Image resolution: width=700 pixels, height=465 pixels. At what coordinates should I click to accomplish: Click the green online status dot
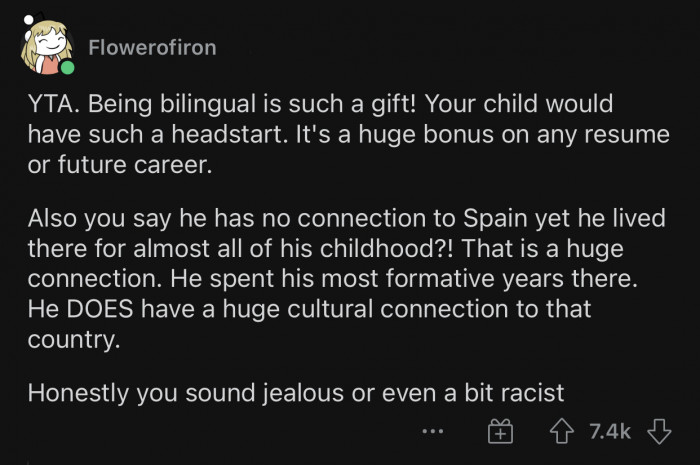[x=67, y=69]
